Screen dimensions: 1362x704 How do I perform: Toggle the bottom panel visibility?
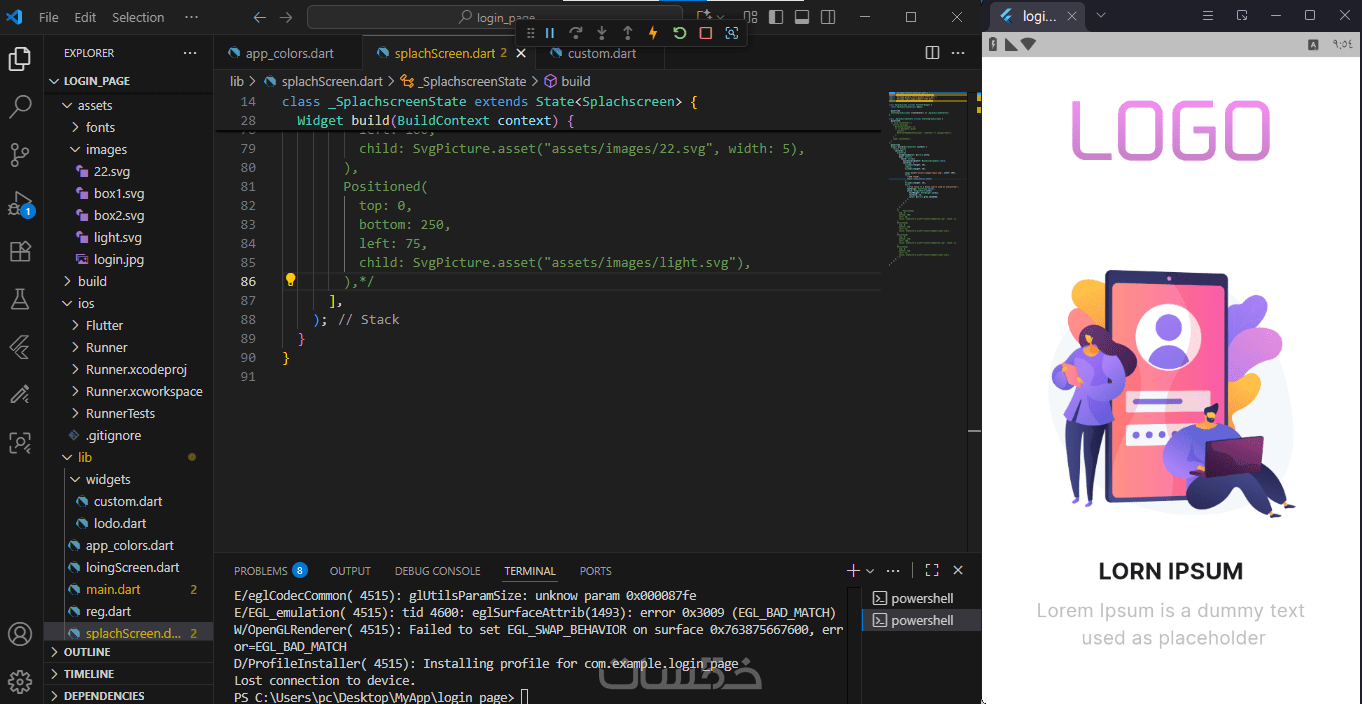coord(802,17)
